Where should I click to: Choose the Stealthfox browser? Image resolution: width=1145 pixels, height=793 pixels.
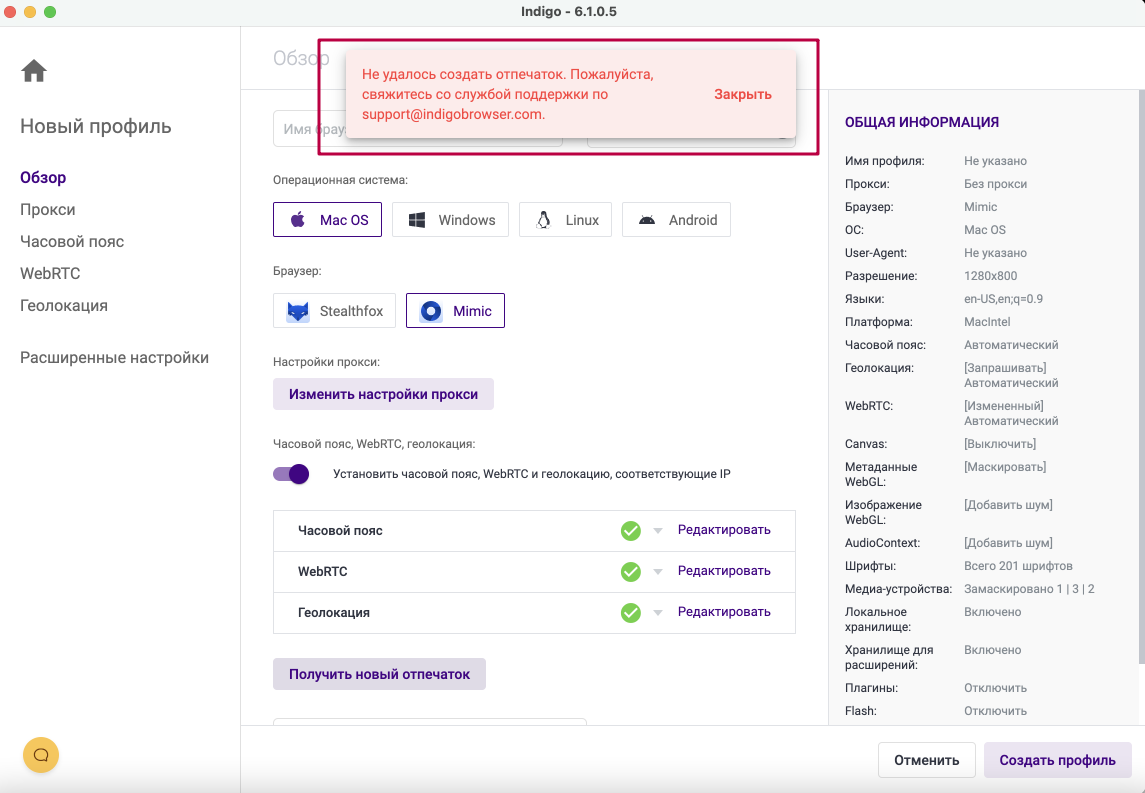334,311
